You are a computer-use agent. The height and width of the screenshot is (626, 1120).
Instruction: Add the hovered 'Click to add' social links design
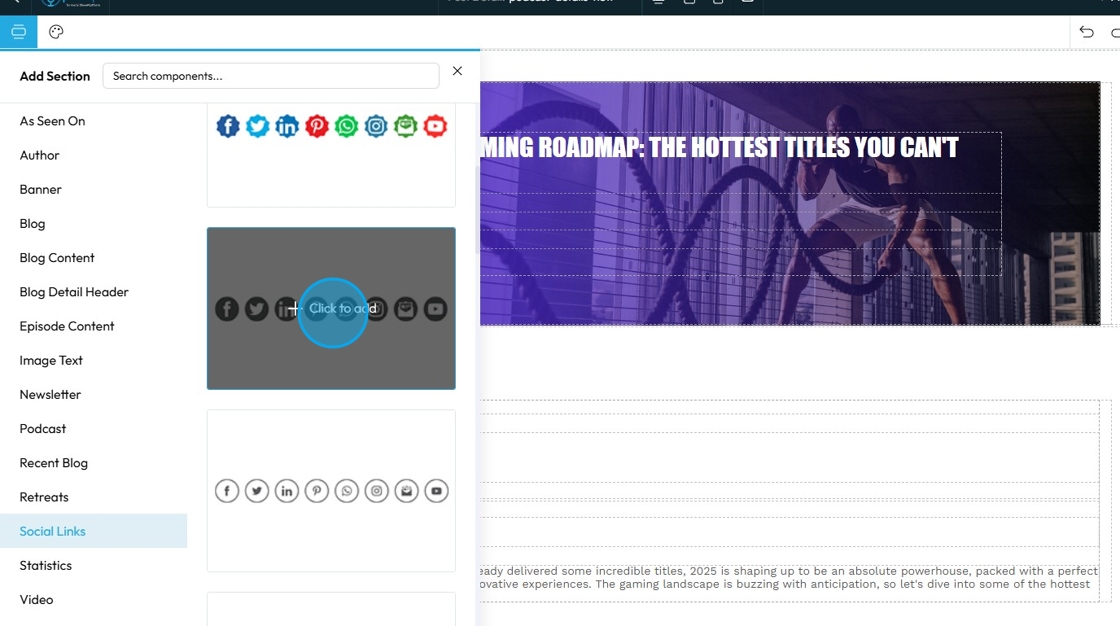coord(332,309)
